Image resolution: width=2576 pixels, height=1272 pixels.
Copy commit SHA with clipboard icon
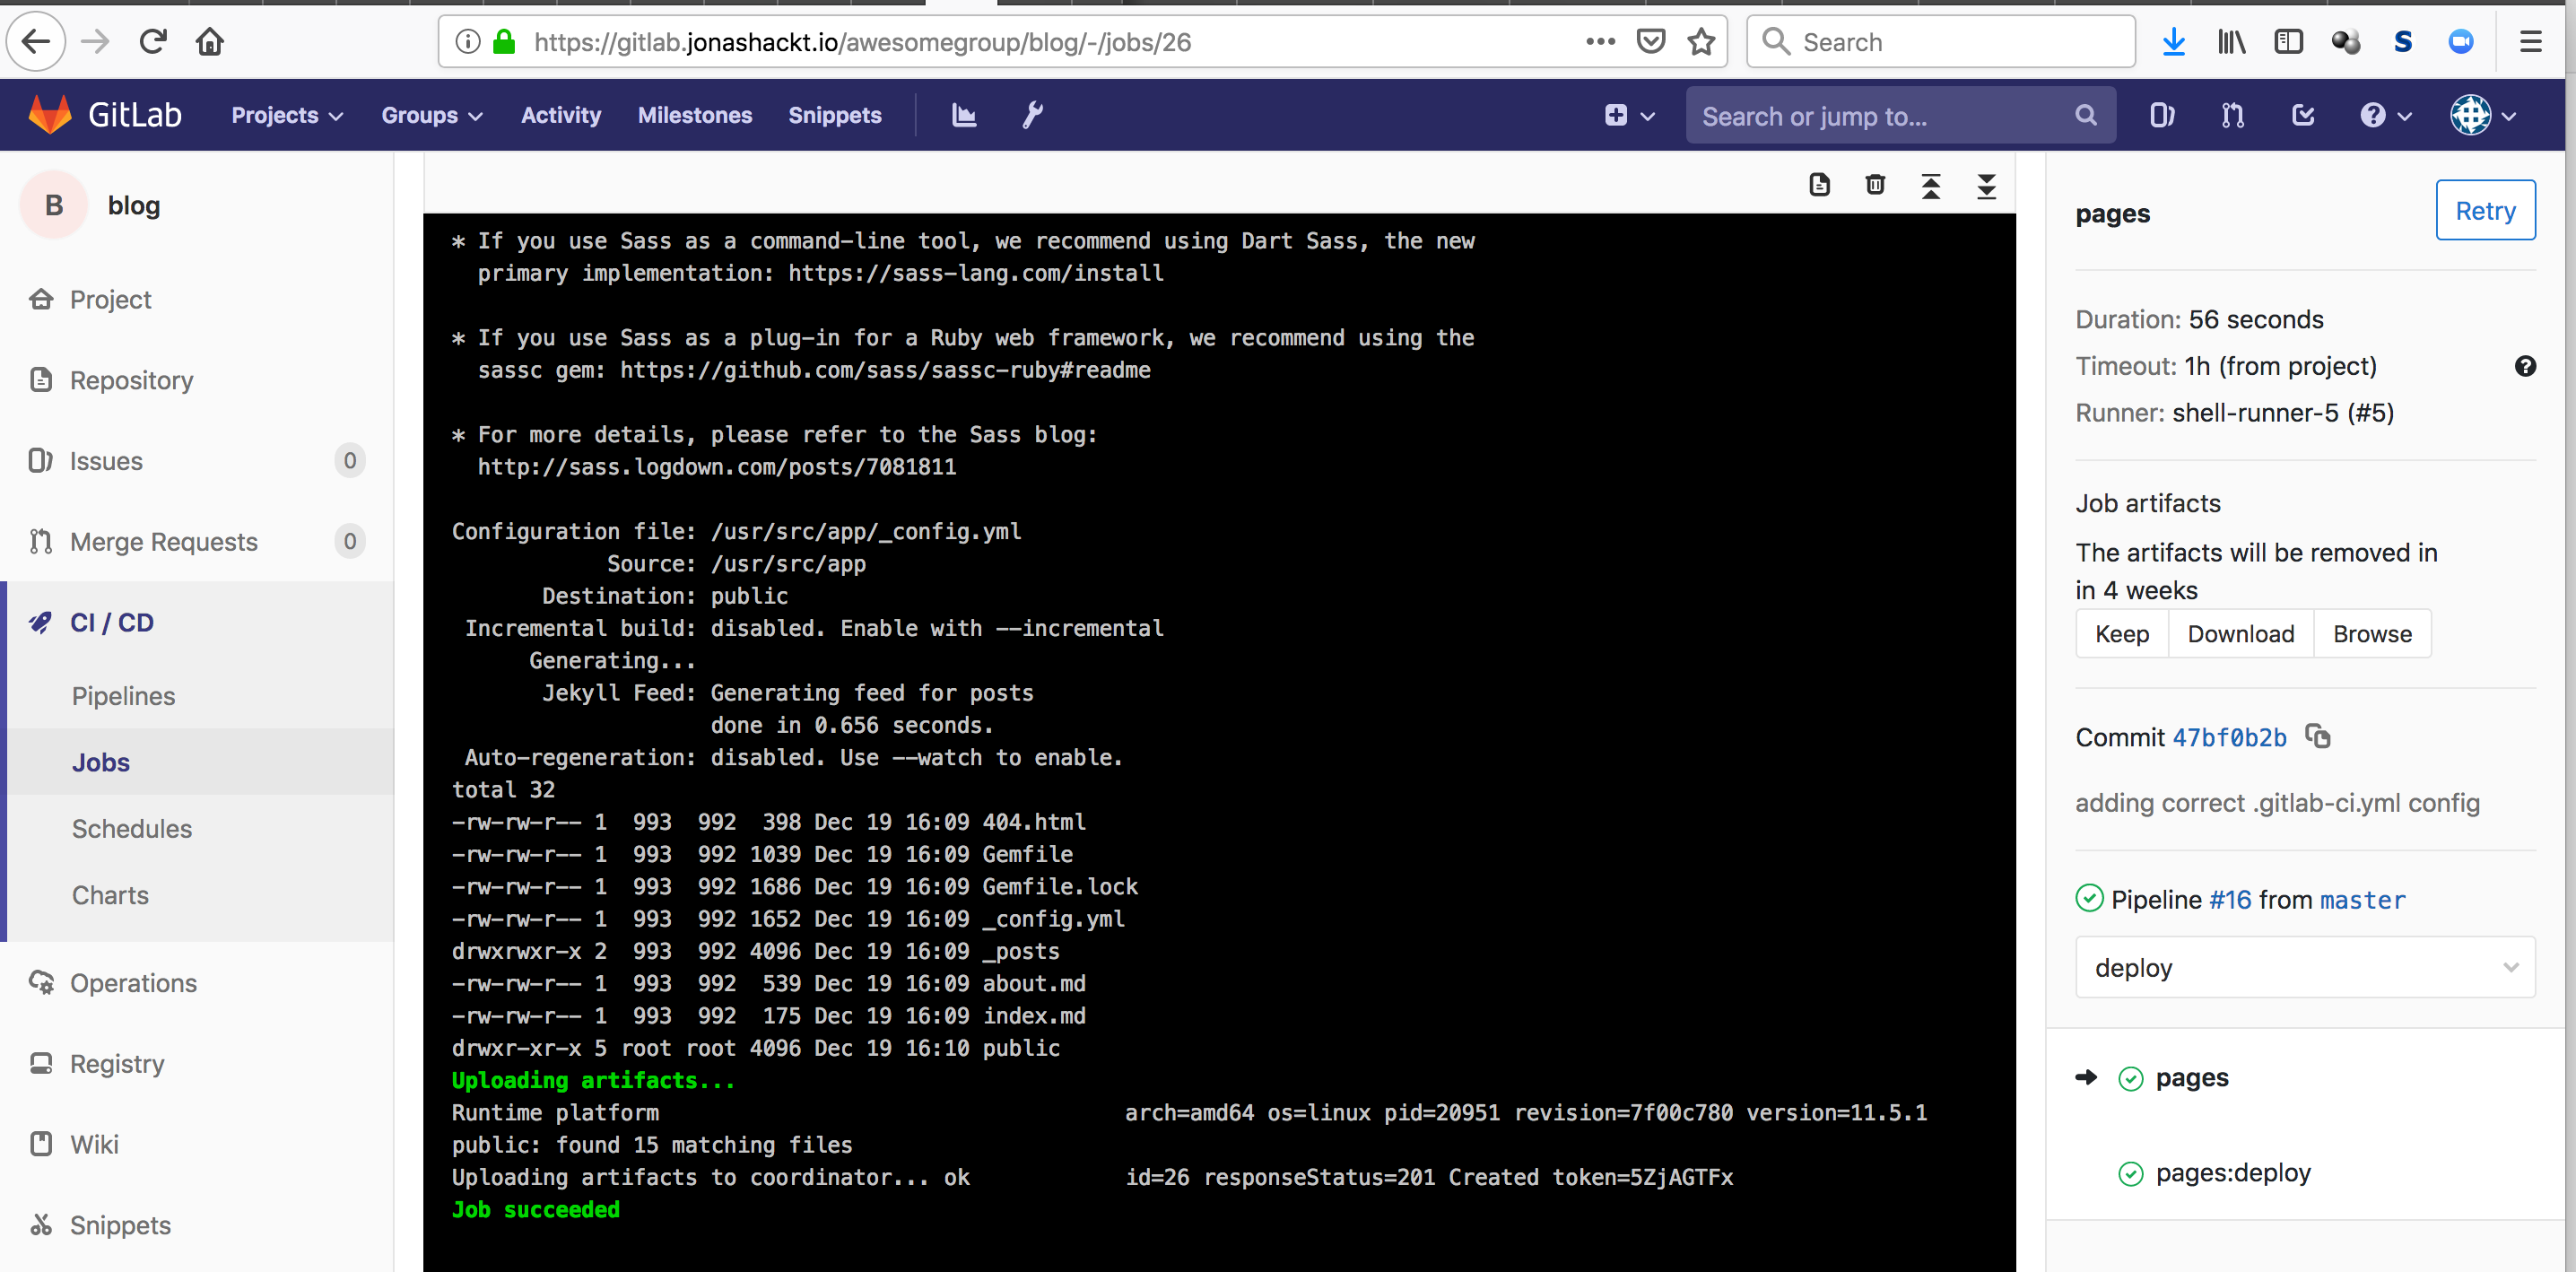tap(2317, 737)
